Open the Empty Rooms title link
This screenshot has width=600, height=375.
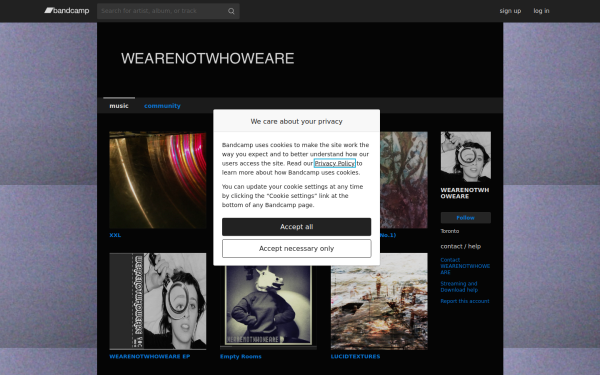(x=241, y=357)
